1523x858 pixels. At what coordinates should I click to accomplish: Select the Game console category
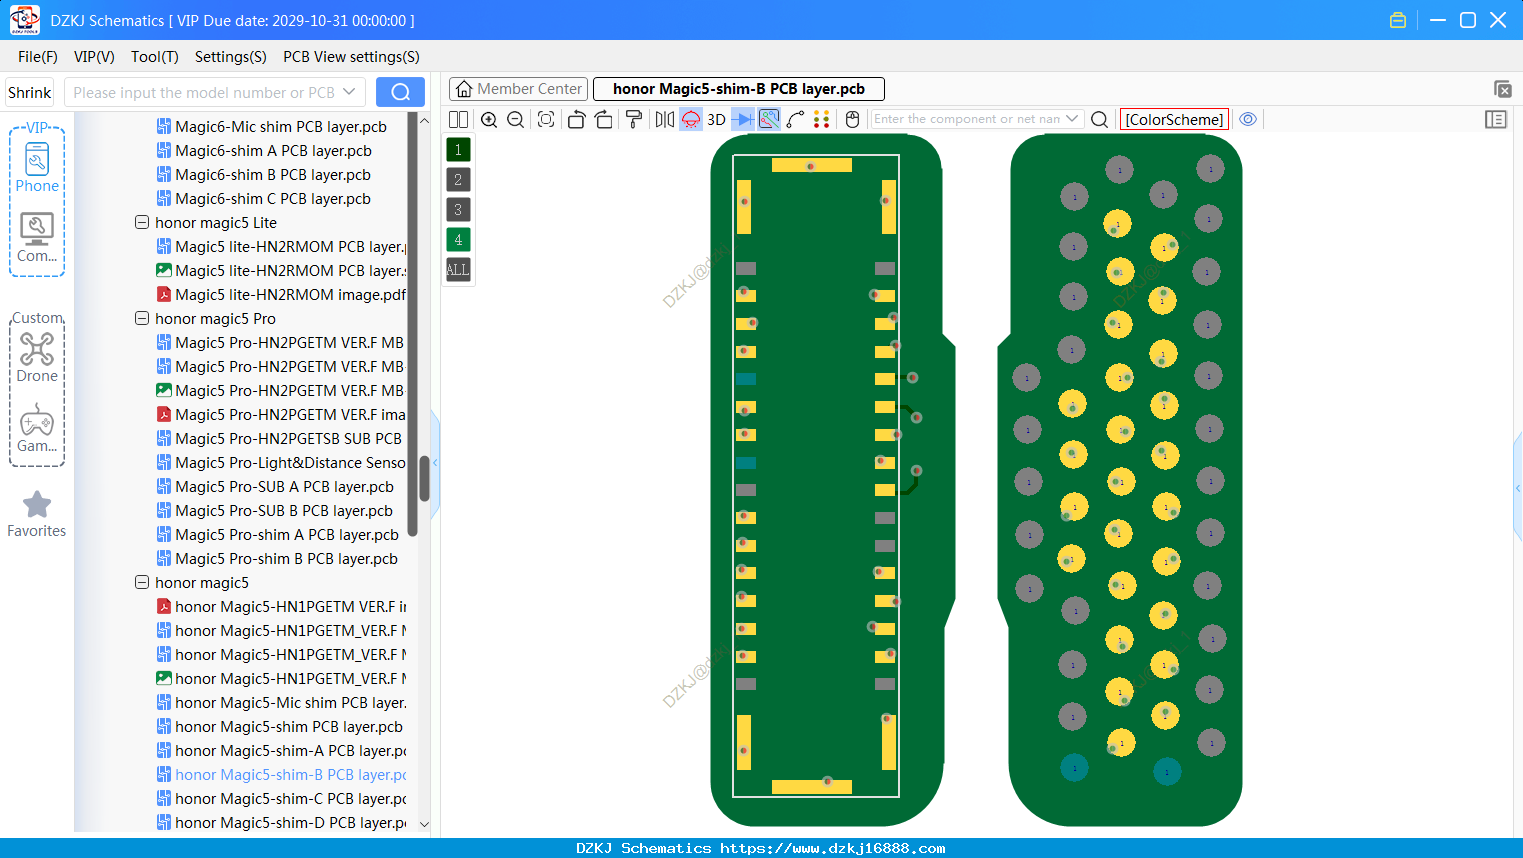tap(37, 428)
